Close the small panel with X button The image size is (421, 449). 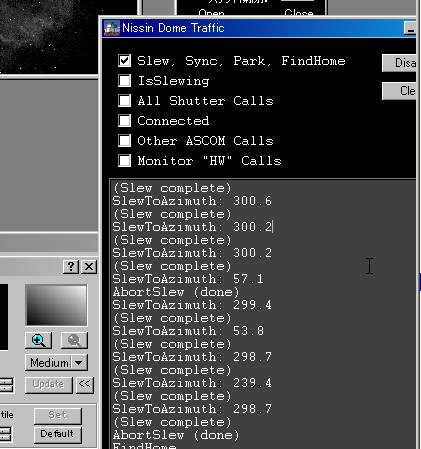click(89, 267)
